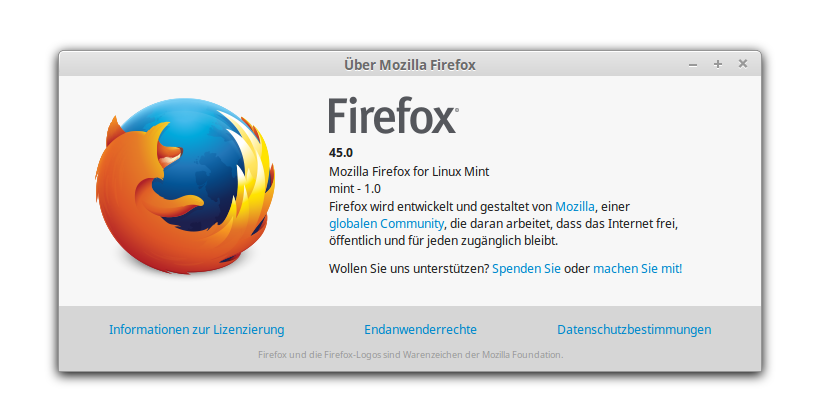Follow the globalen Community link
This screenshot has width=840, height=419.
click(x=386, y=223)
